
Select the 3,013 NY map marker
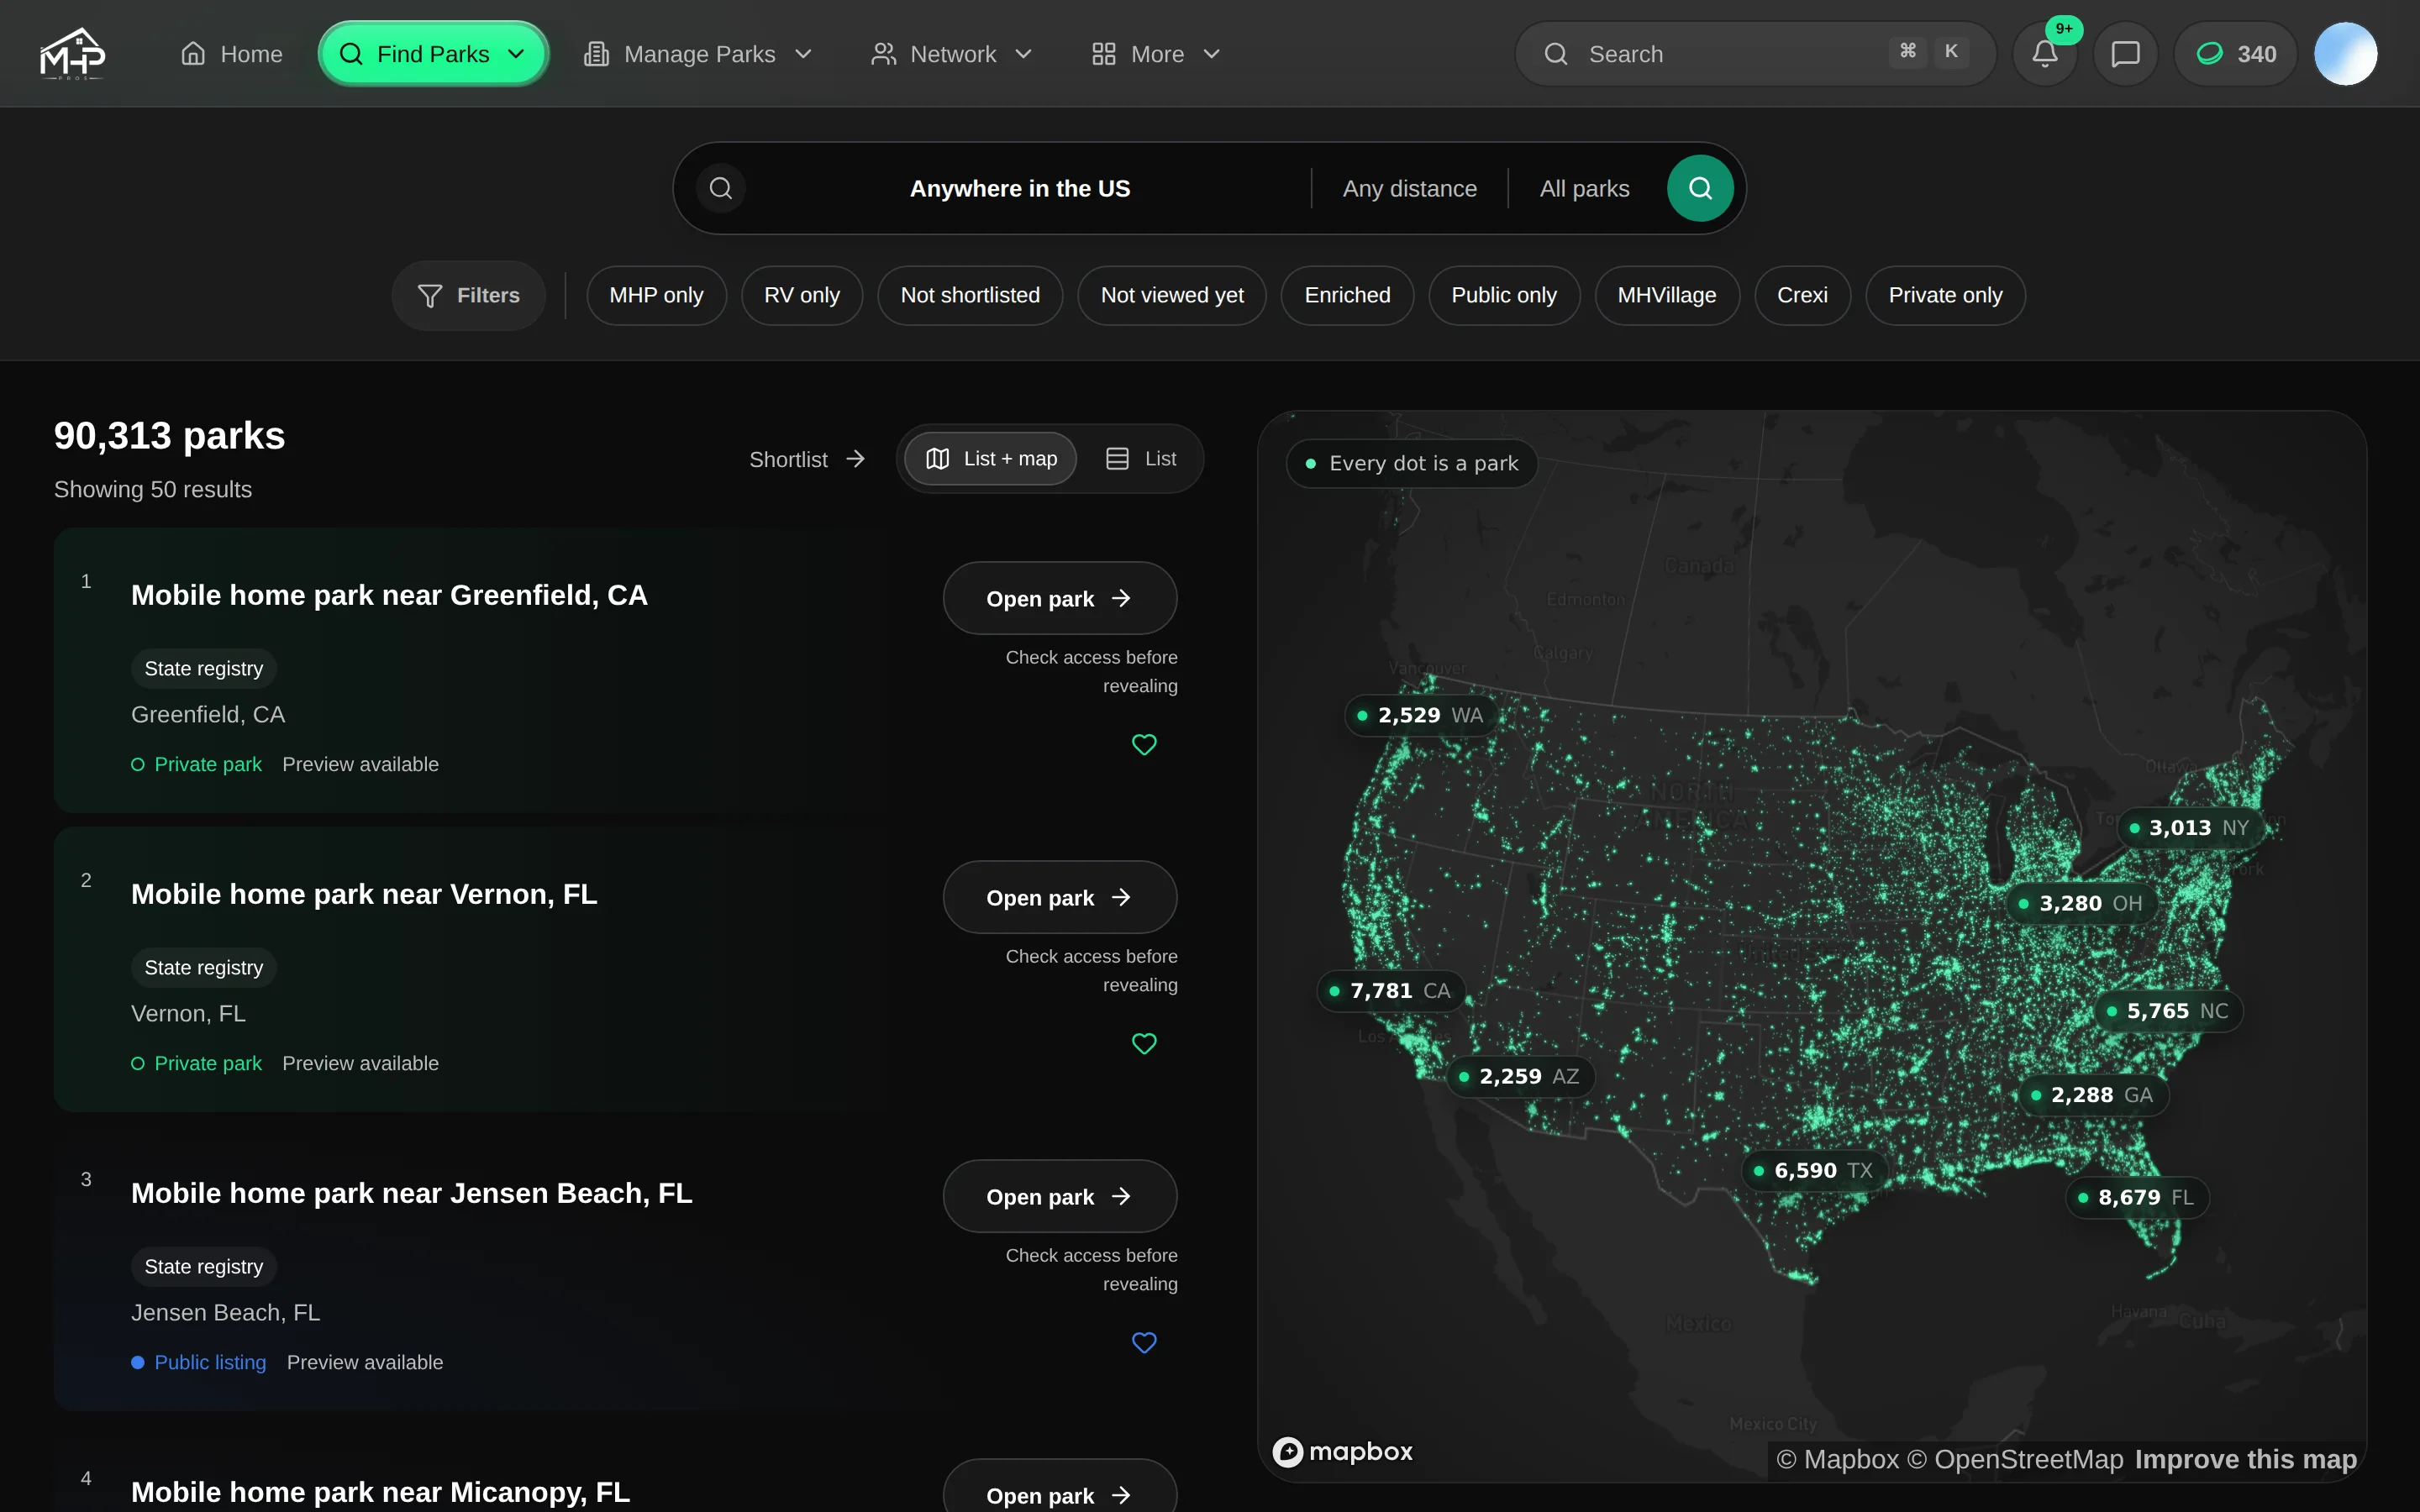2190,828
